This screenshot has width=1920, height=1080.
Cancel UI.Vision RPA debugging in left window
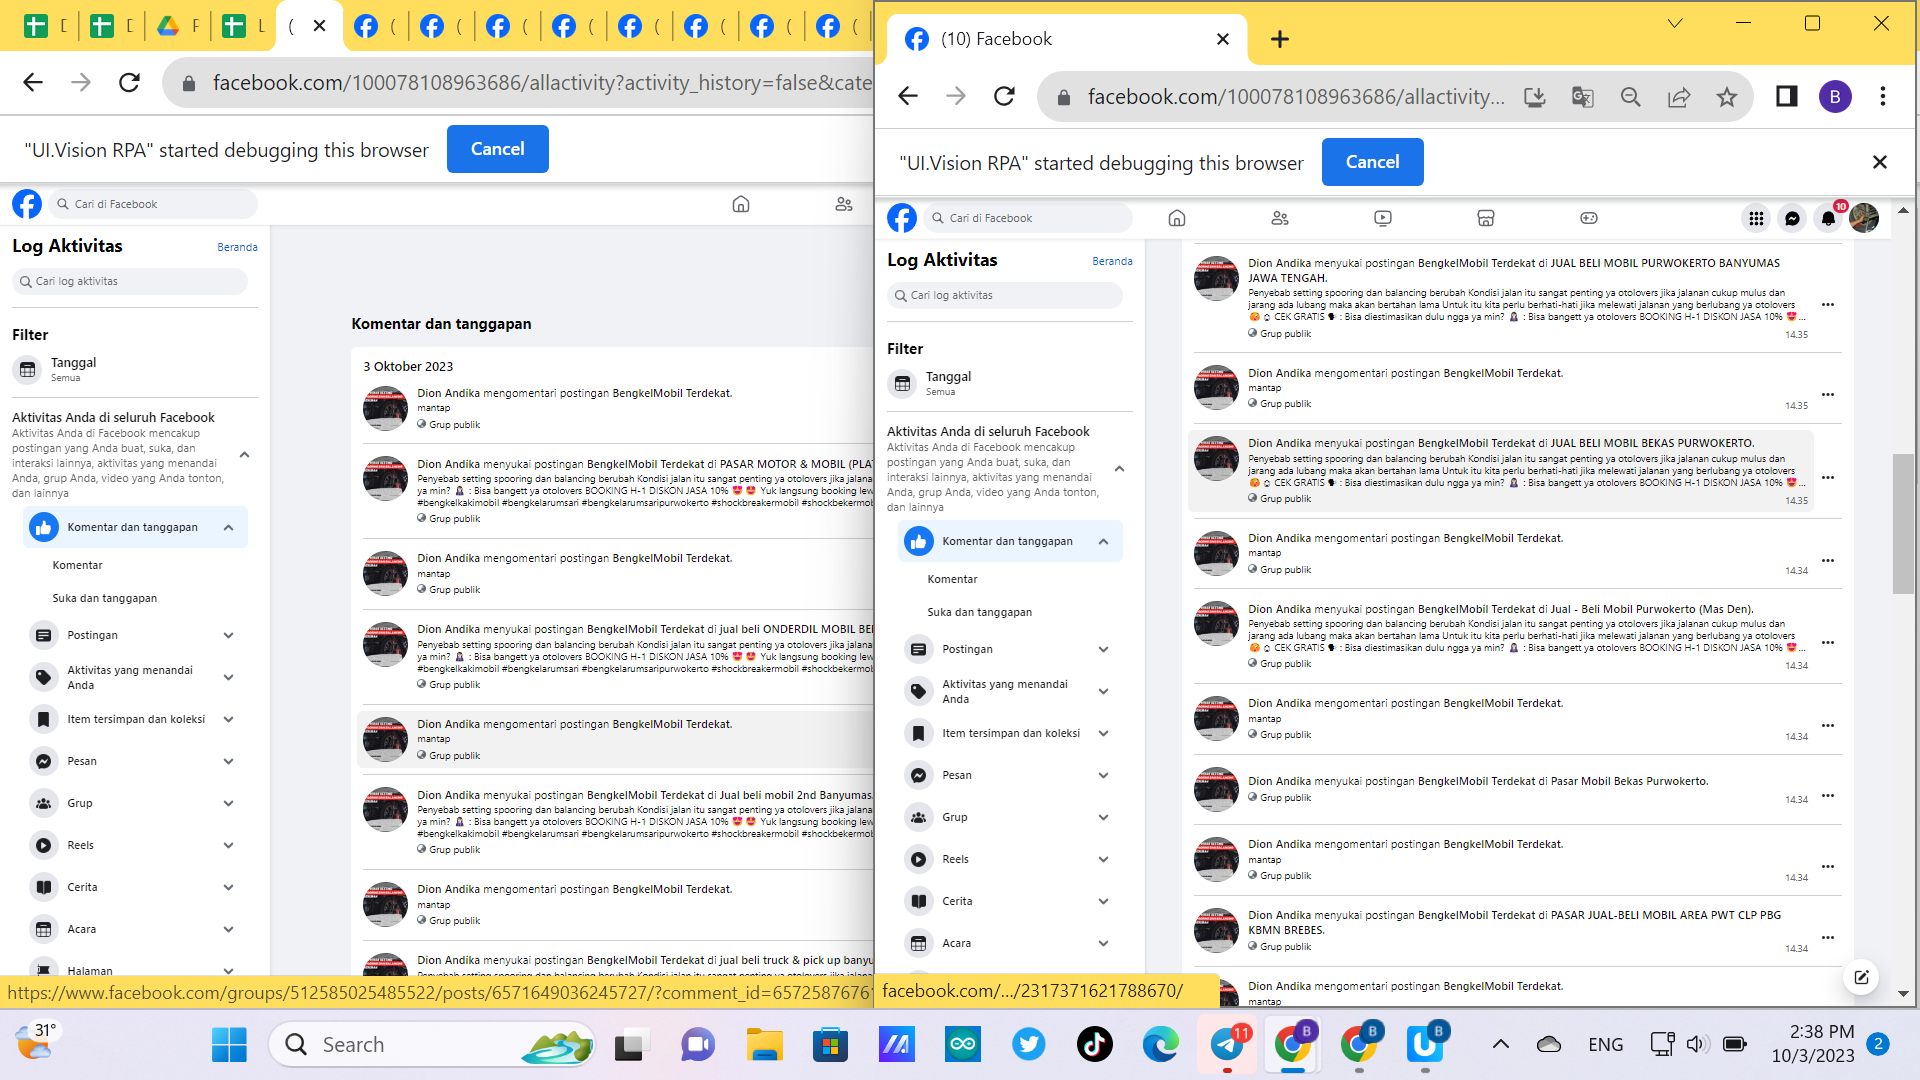[497, 149]
